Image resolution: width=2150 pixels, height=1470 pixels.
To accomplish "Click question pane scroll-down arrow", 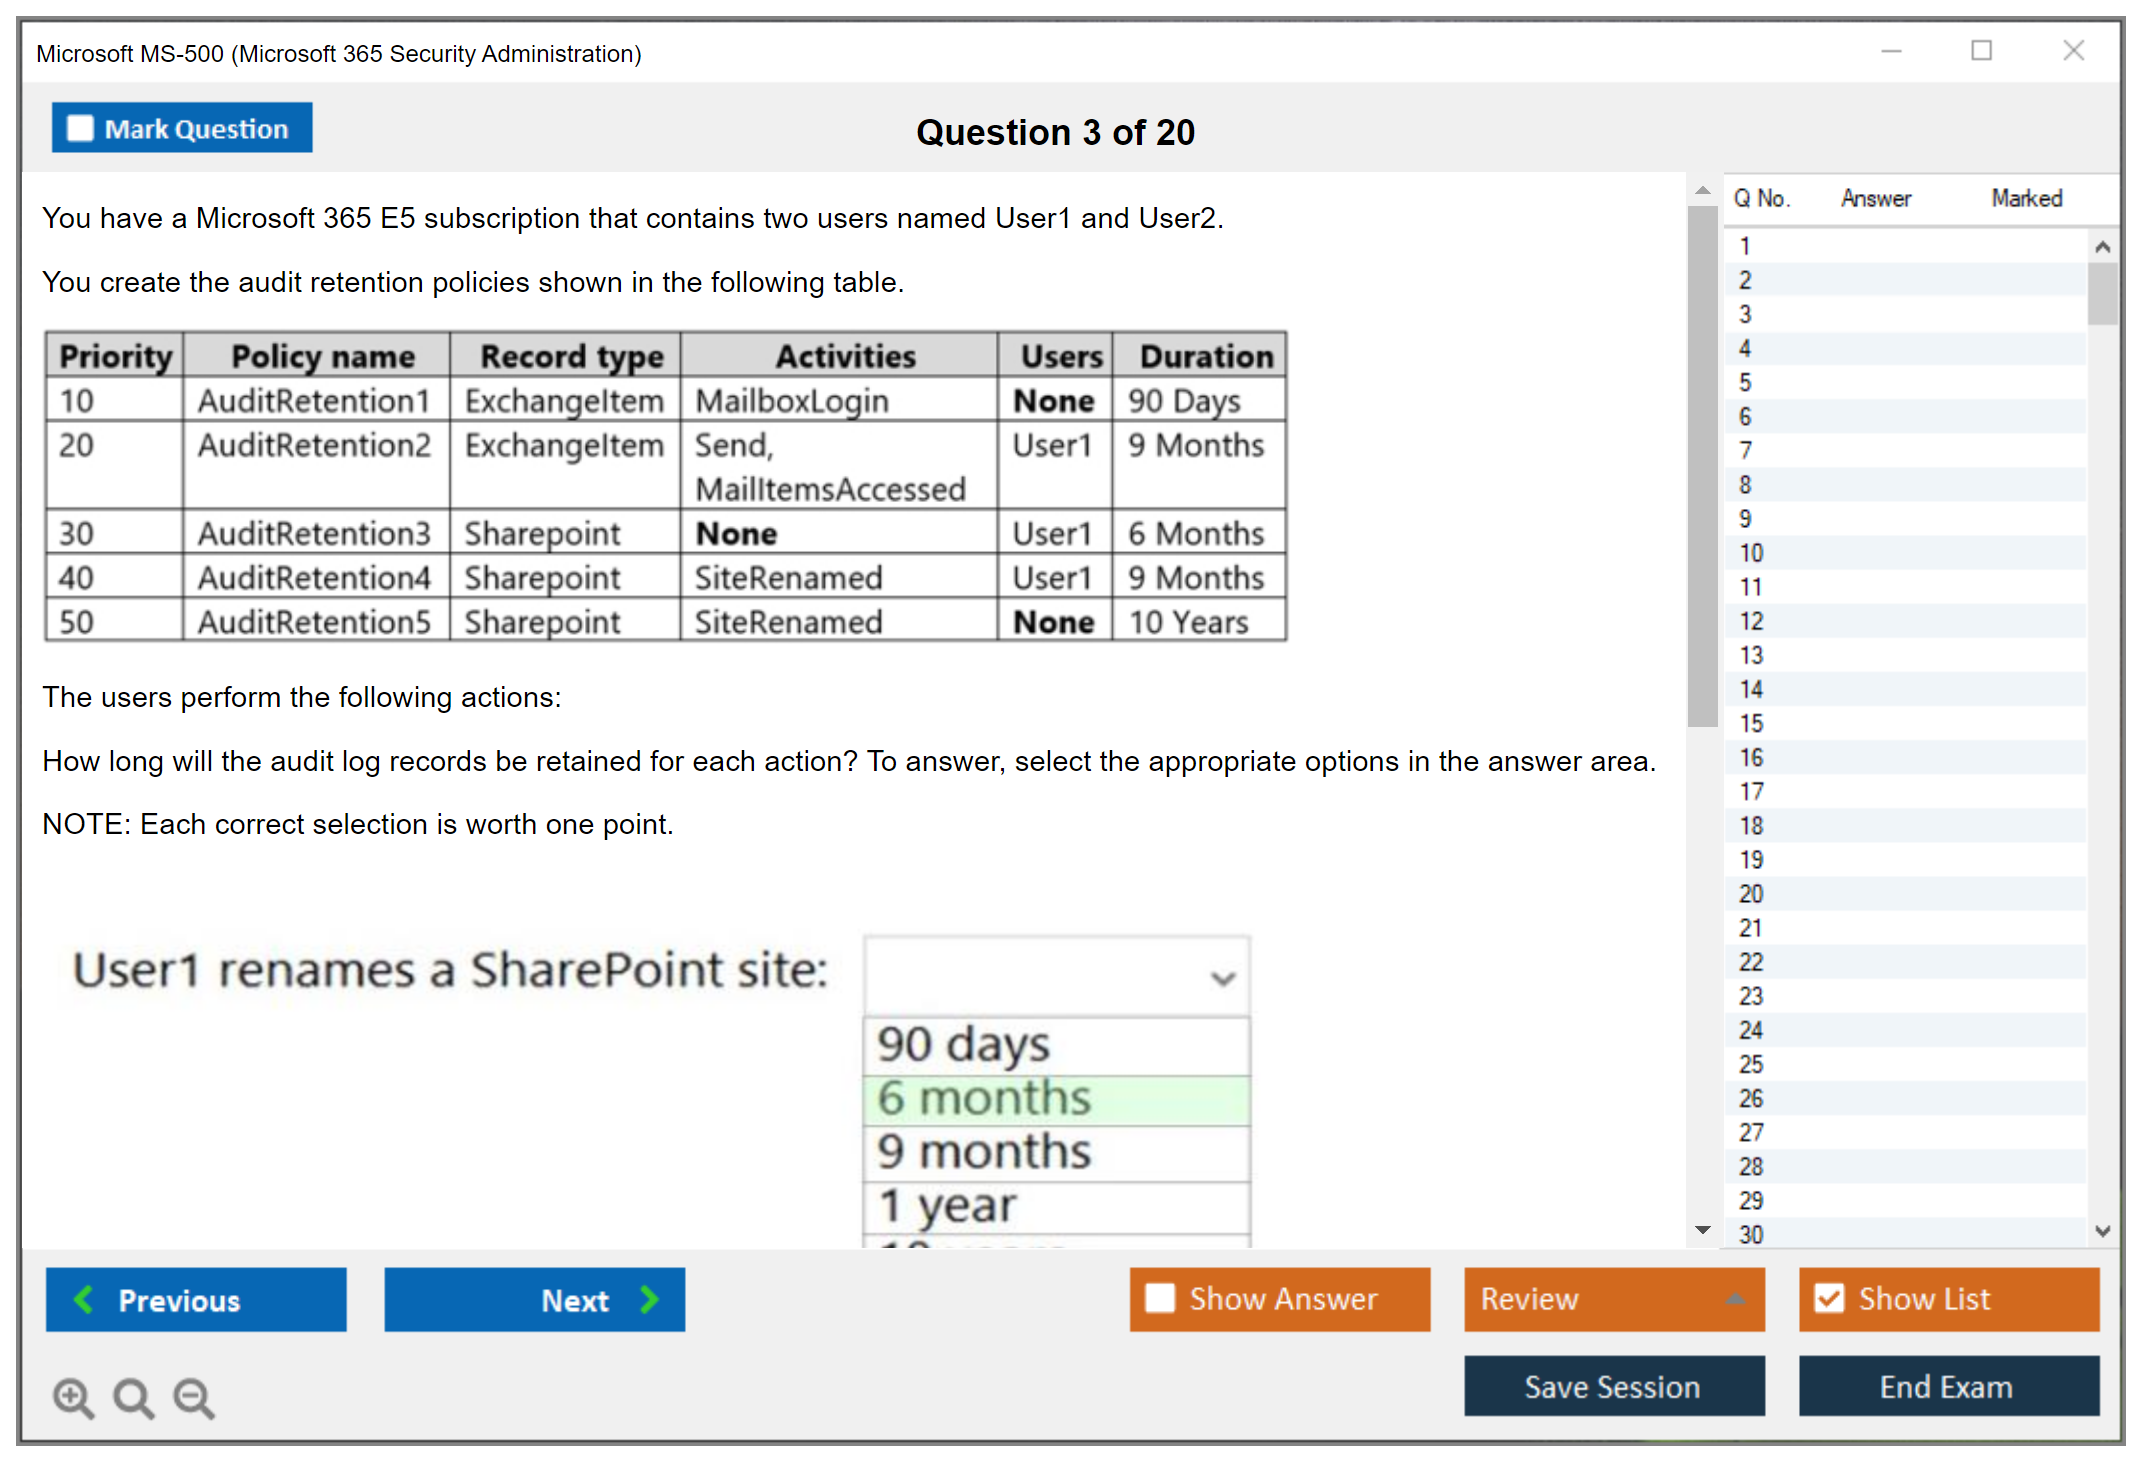I will [1702, 1229].
